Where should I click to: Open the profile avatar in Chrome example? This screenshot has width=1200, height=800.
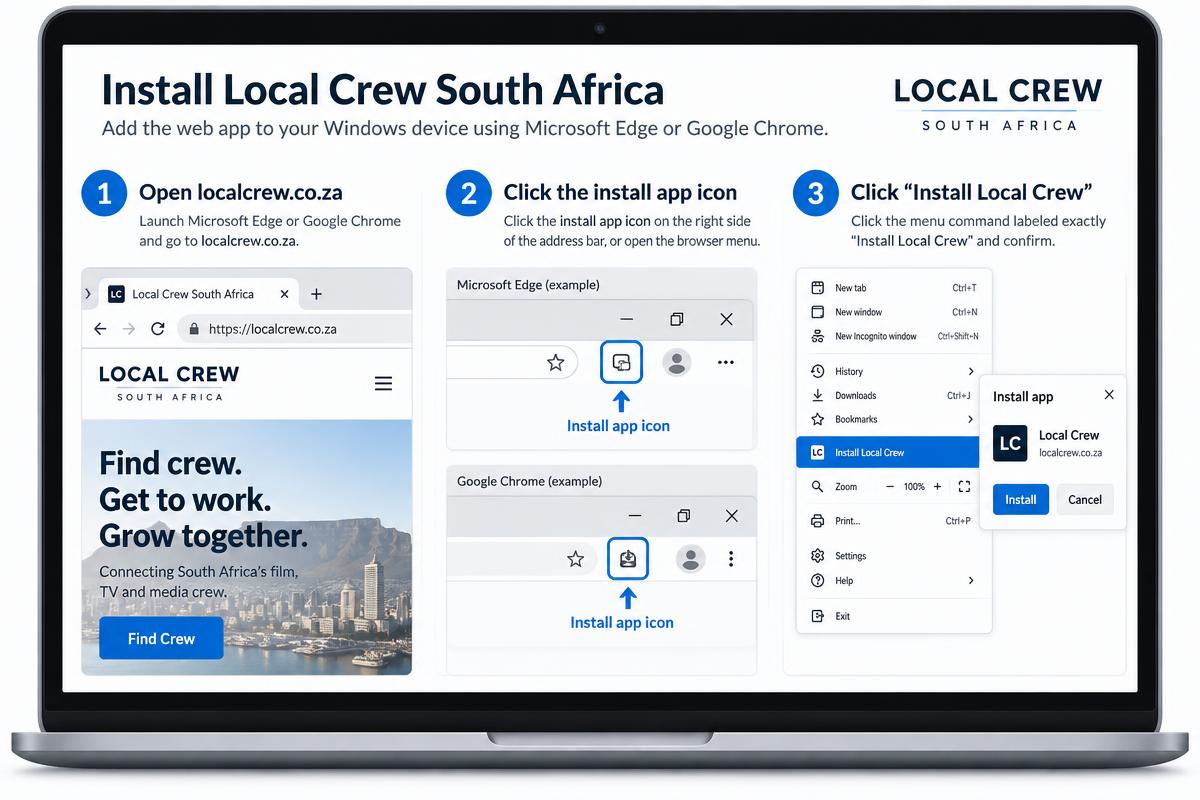pos(690,559)
